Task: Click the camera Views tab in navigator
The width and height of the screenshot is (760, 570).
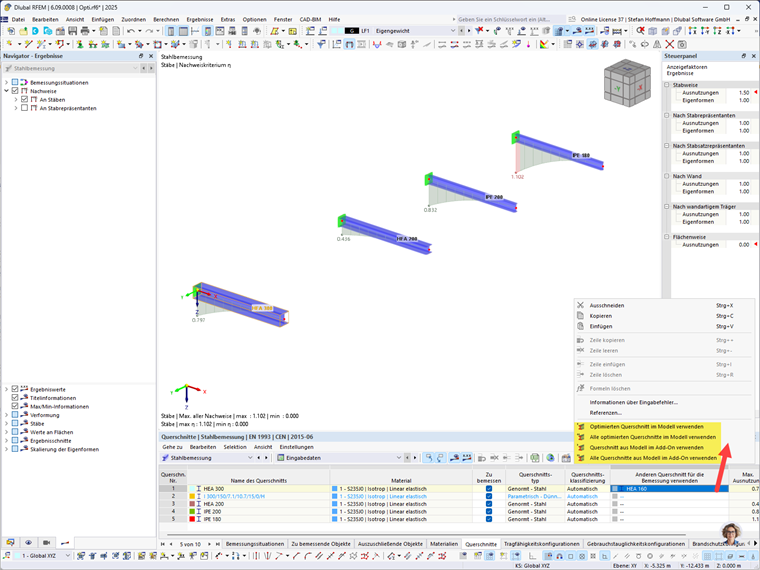Action: (47, 542)
